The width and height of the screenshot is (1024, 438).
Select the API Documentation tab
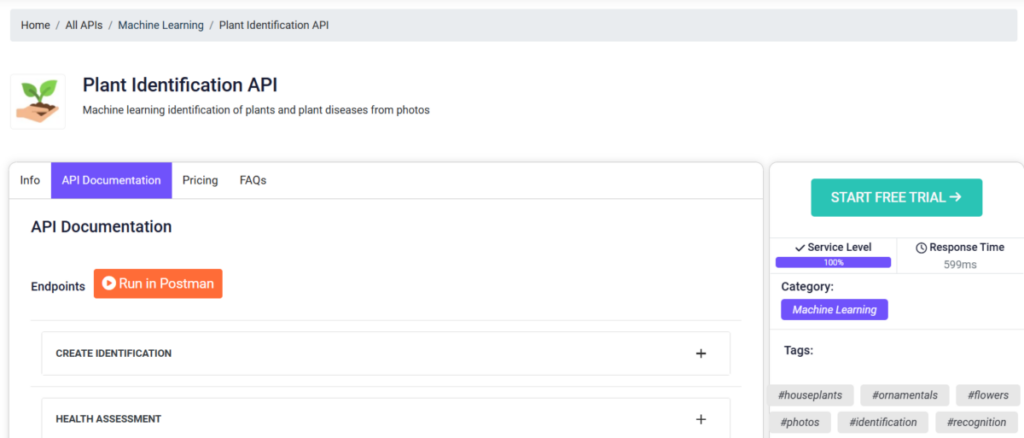point(111,180)
